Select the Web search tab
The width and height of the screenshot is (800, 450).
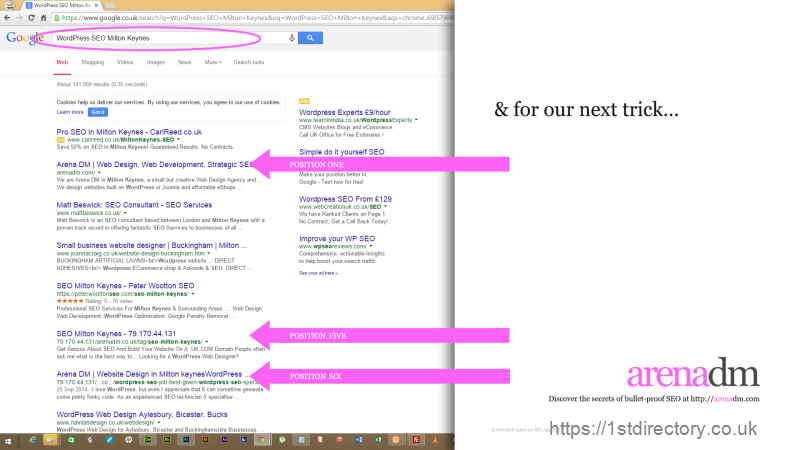point(62,62)
